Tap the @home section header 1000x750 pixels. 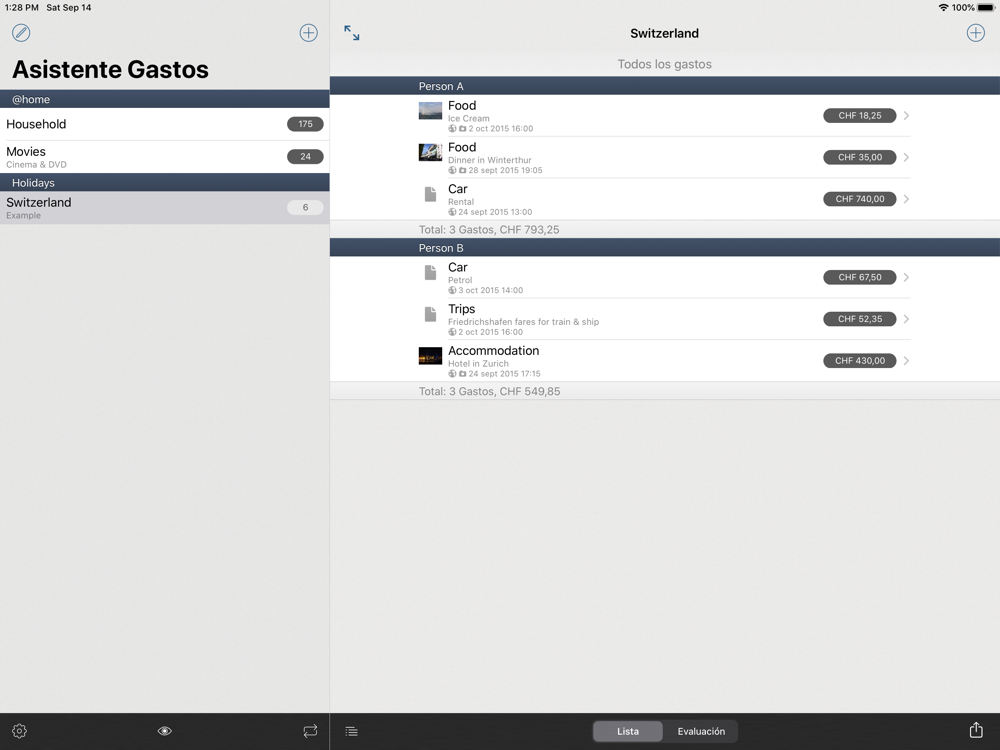[165, 99]
